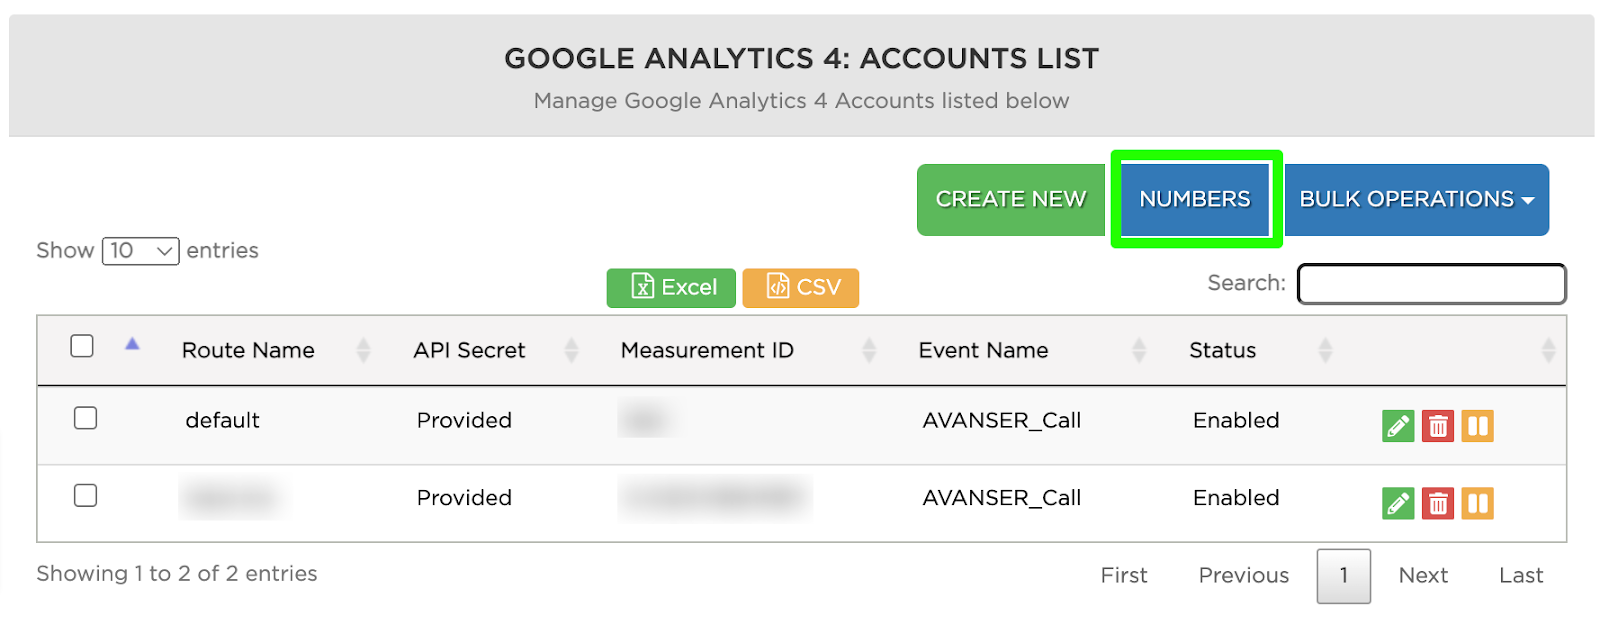Pause the default route account
This screenshot has height=625, width=1600.
[1477, 426]
